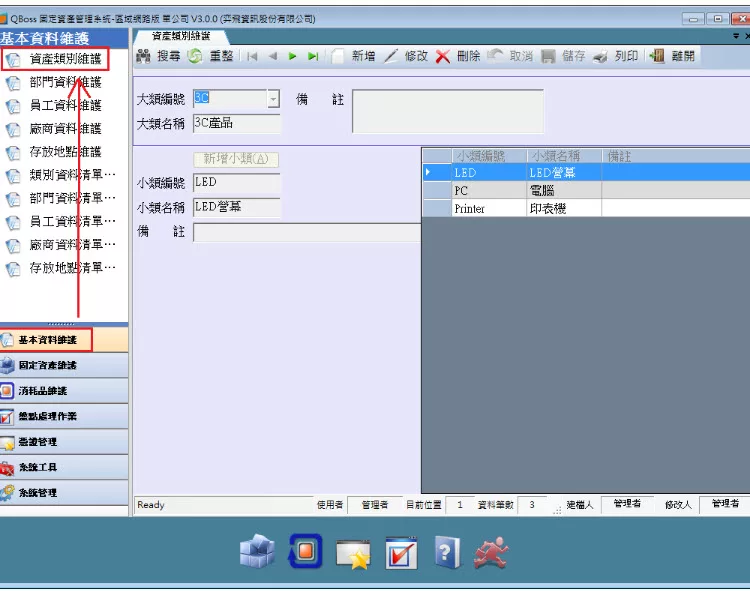Click the question mark help icon
Viewport: 750px width, 591px height.
point(447,551)
